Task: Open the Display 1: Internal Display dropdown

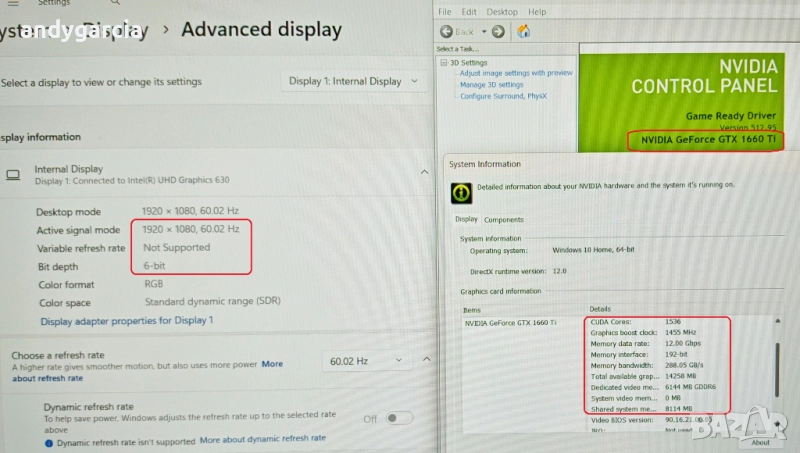Action: 354,81
